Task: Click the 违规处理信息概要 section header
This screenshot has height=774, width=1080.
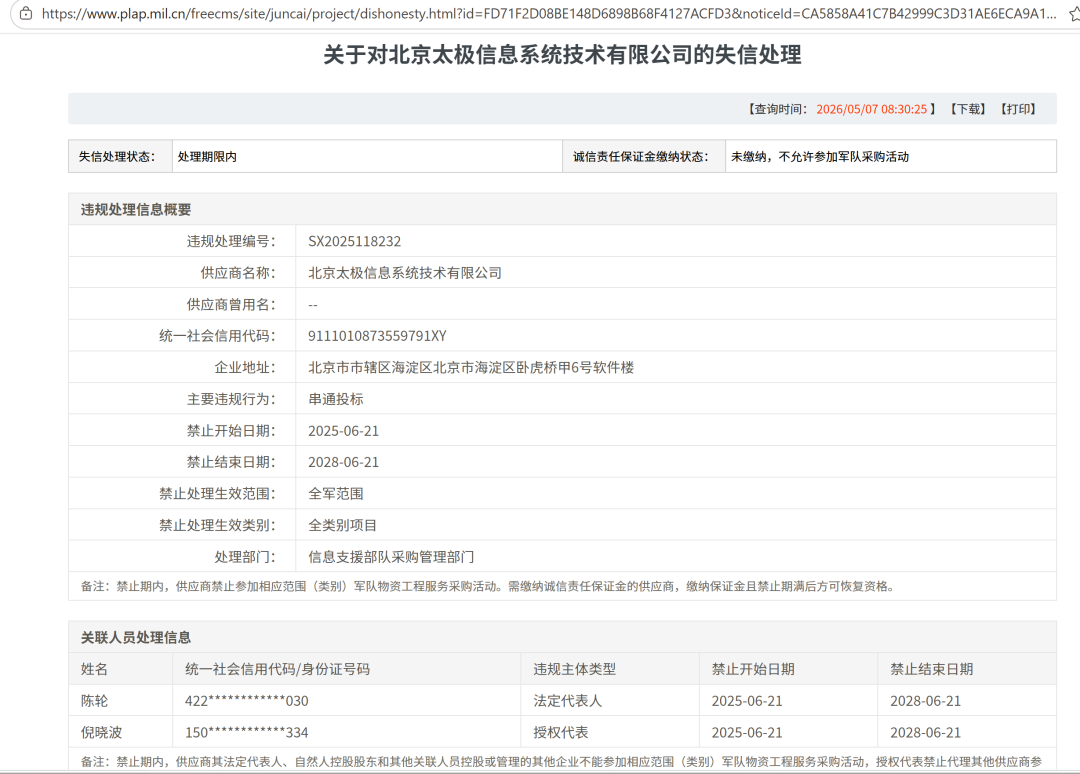Action: (136, 209)
